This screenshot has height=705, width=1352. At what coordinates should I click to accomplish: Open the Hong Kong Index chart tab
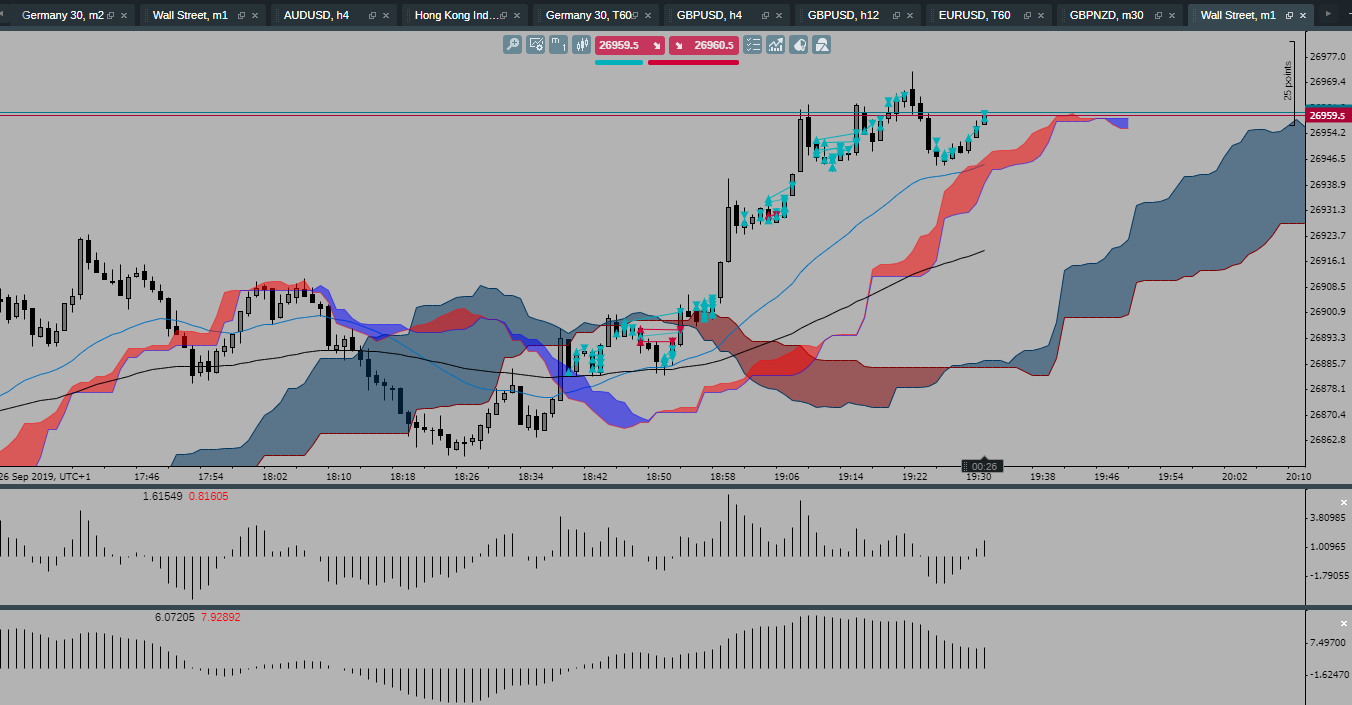(x=456, y=15)
